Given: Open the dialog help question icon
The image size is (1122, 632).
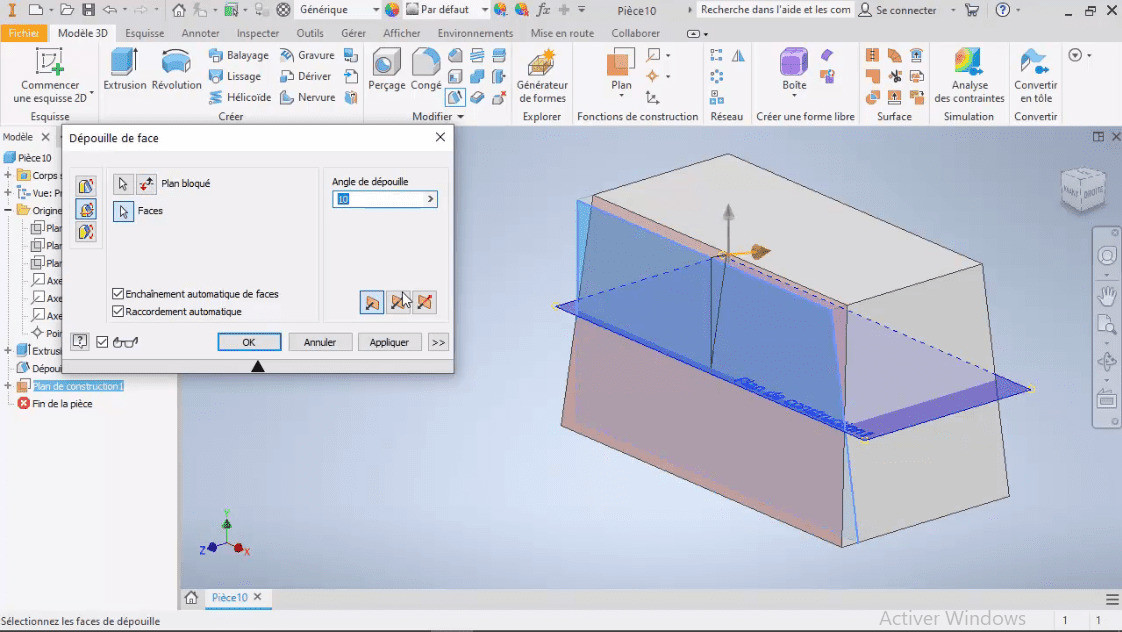Looking at the screenshot, I should [79, 342].
